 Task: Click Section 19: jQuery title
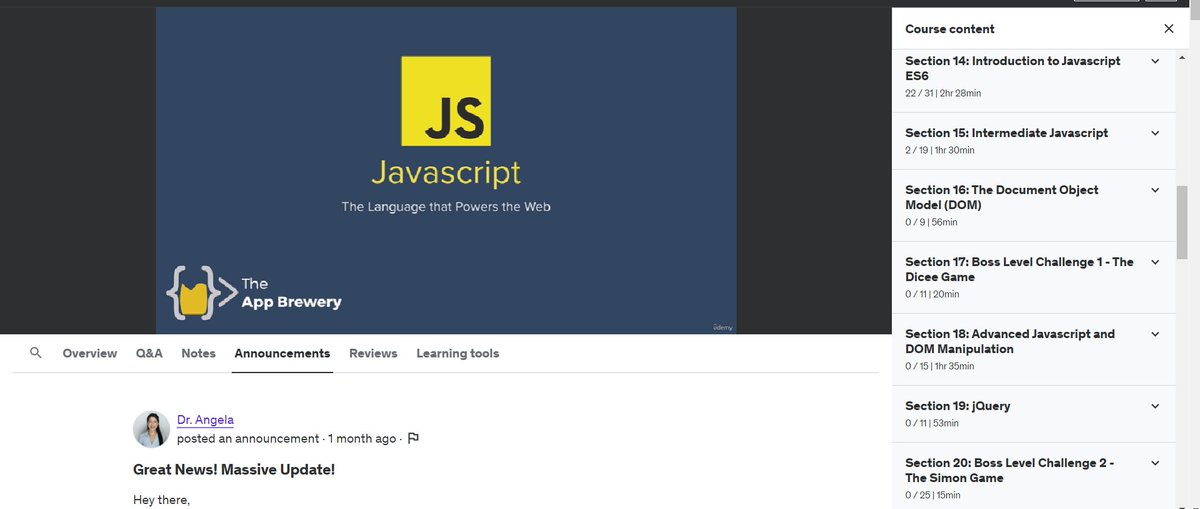(958, 406)
